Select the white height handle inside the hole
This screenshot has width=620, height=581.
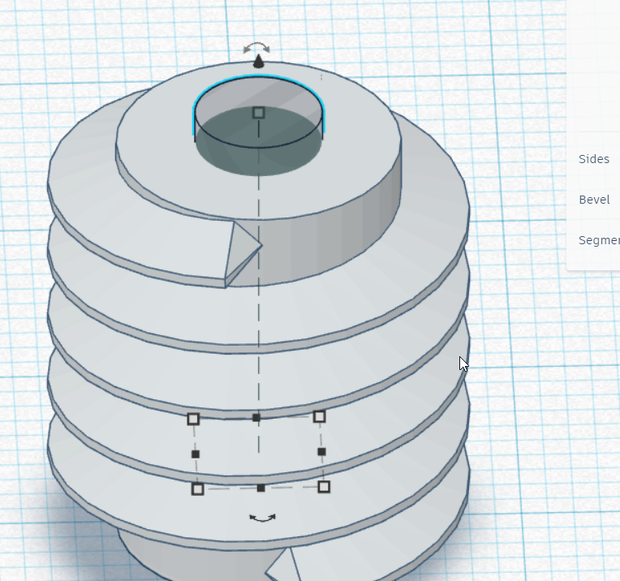pos(259,113)
